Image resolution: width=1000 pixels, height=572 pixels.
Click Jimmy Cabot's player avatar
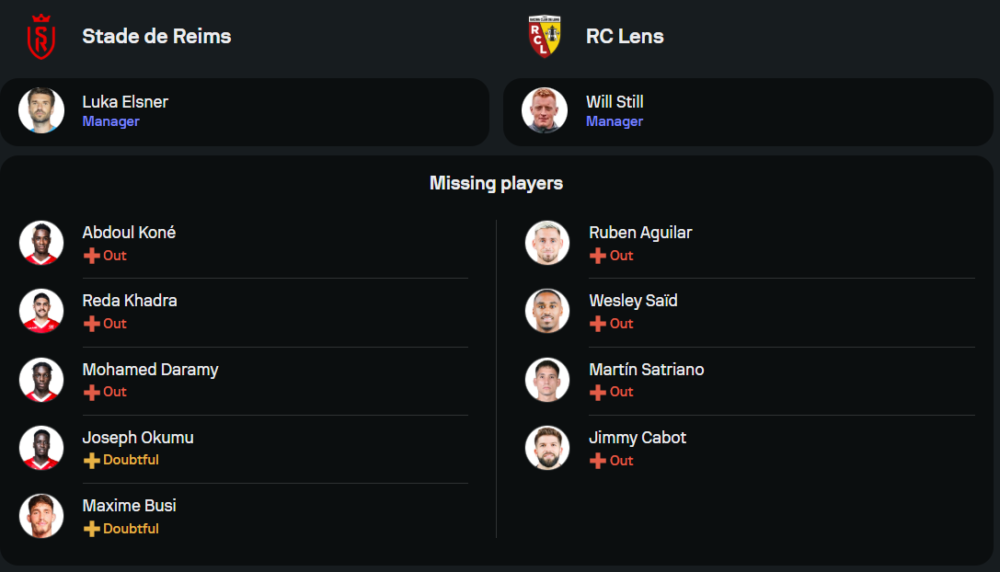[x=547, y=448]
